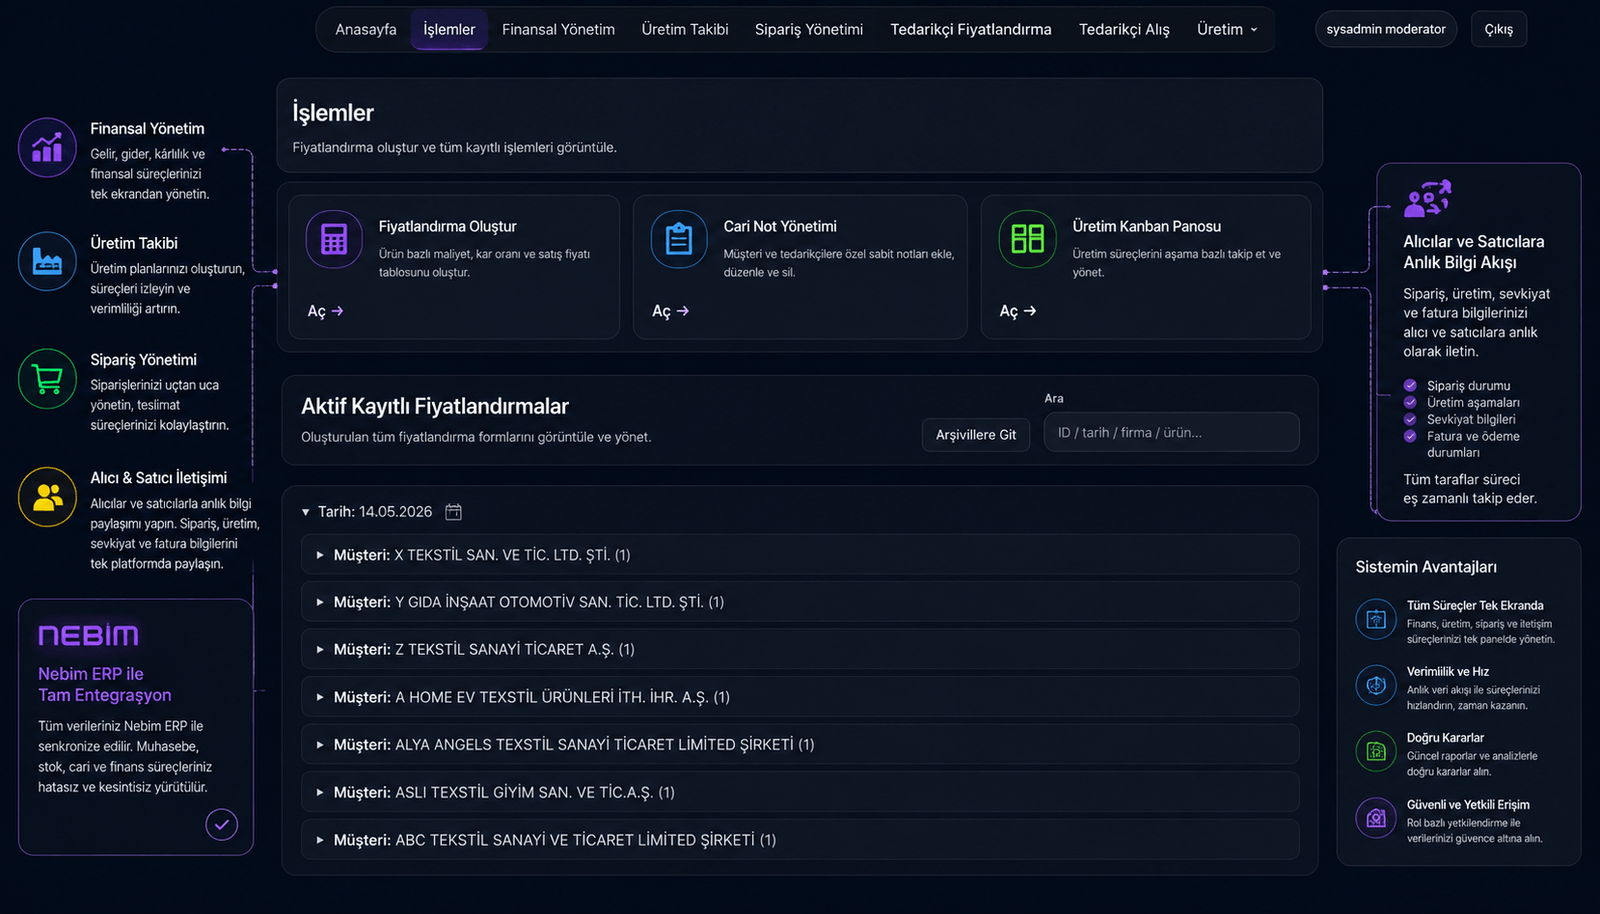Expand the Z TEKSTİL SANAYİ TİCARET row
Screen dimensions: 1600x914
coord(800,649)
